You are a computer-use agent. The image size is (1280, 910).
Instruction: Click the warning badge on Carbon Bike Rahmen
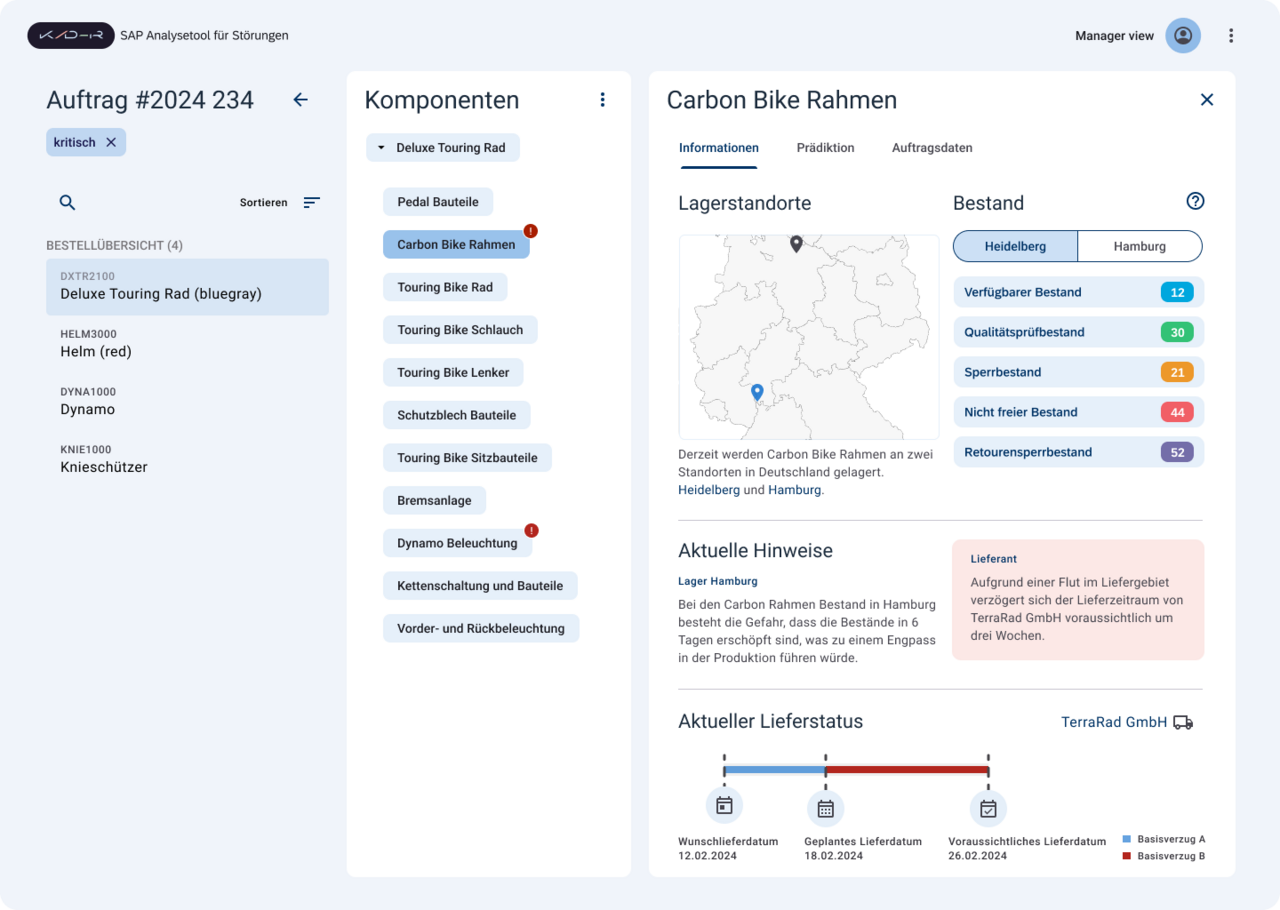531,231
